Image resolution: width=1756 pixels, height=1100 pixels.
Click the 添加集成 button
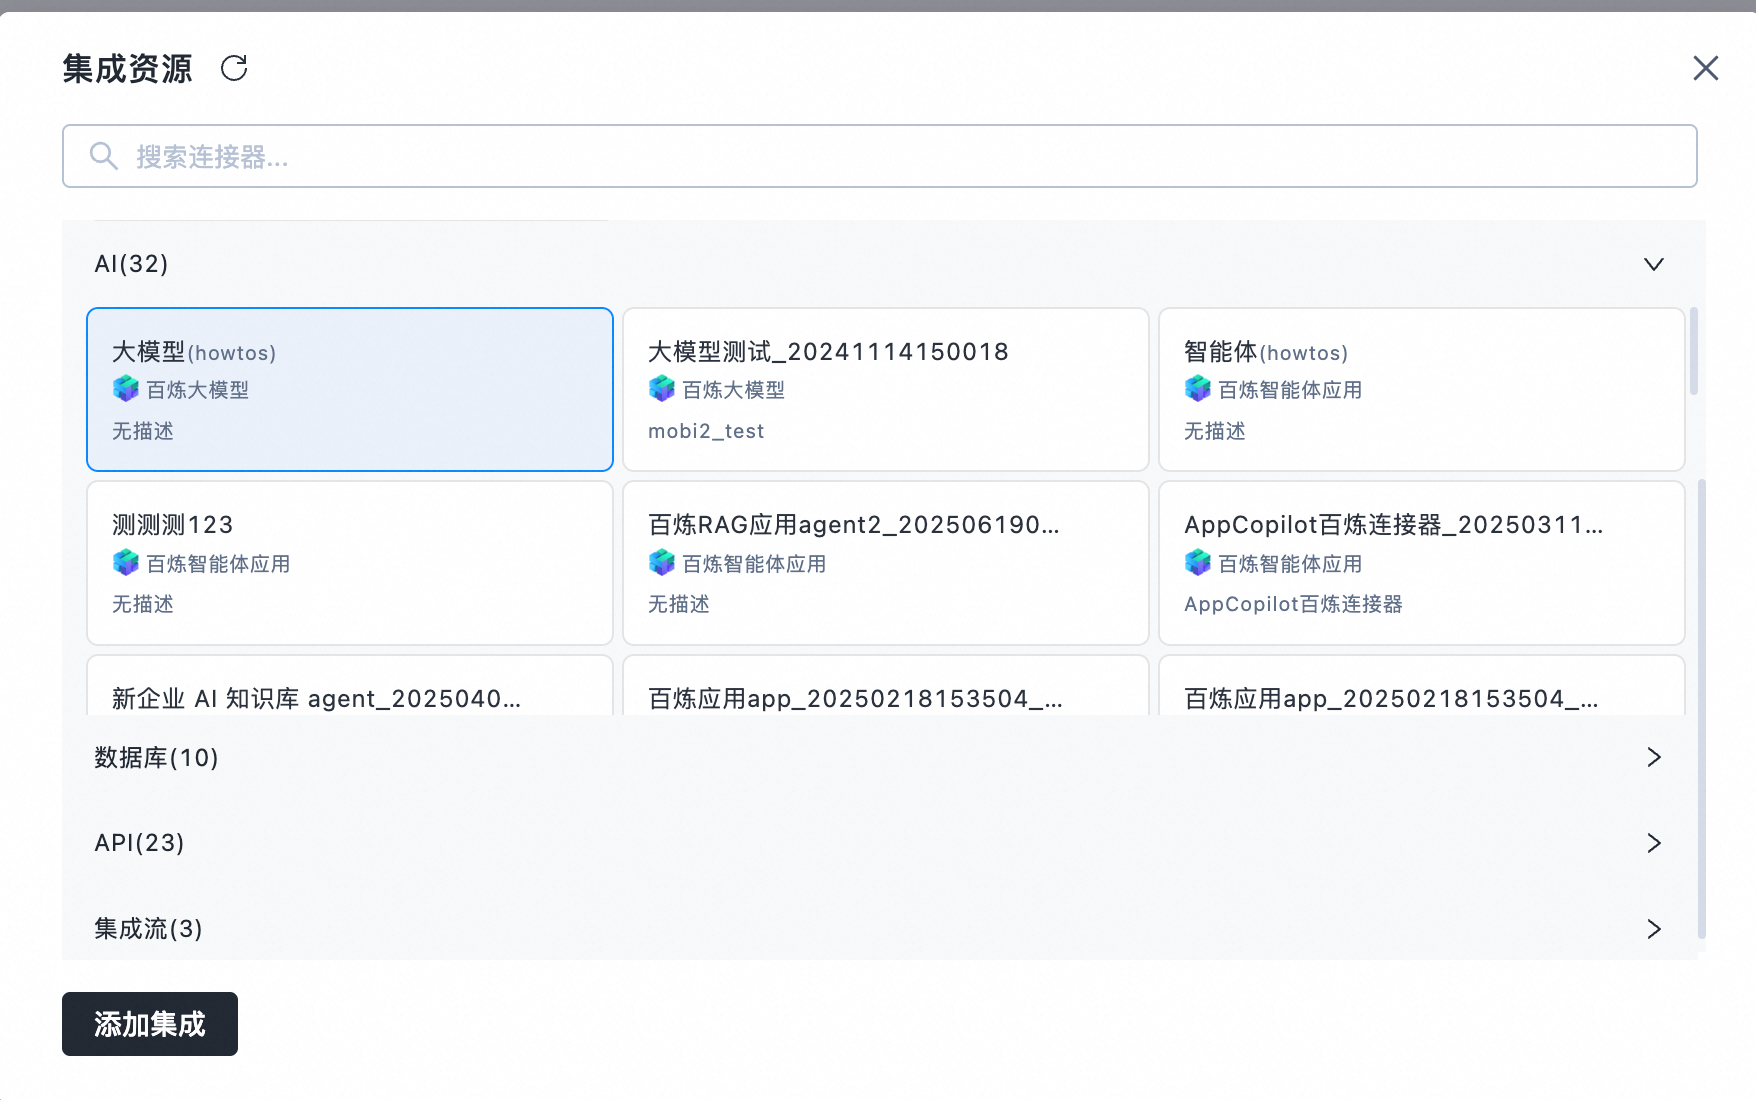[150, 1024]
